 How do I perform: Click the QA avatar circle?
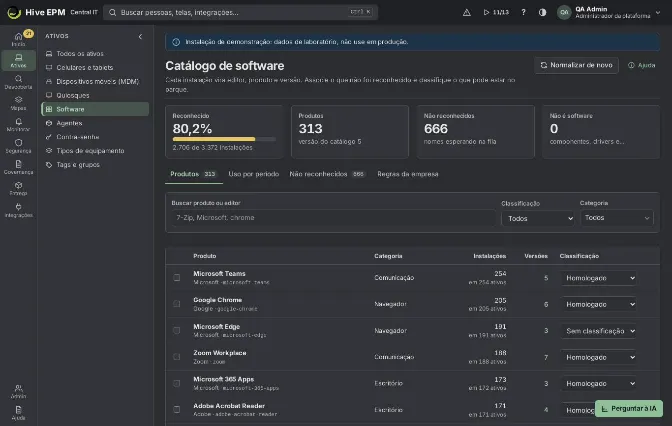564,12
